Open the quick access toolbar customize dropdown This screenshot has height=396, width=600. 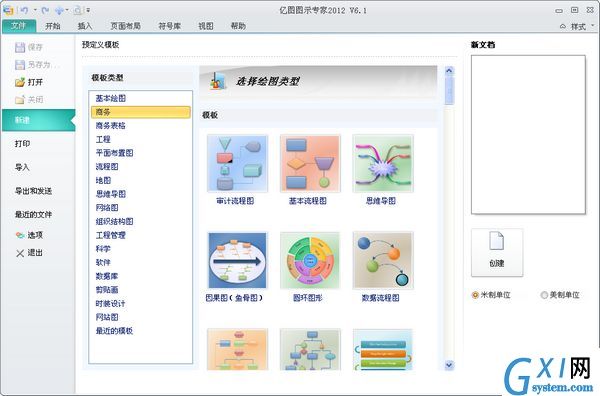click(88, 10)
